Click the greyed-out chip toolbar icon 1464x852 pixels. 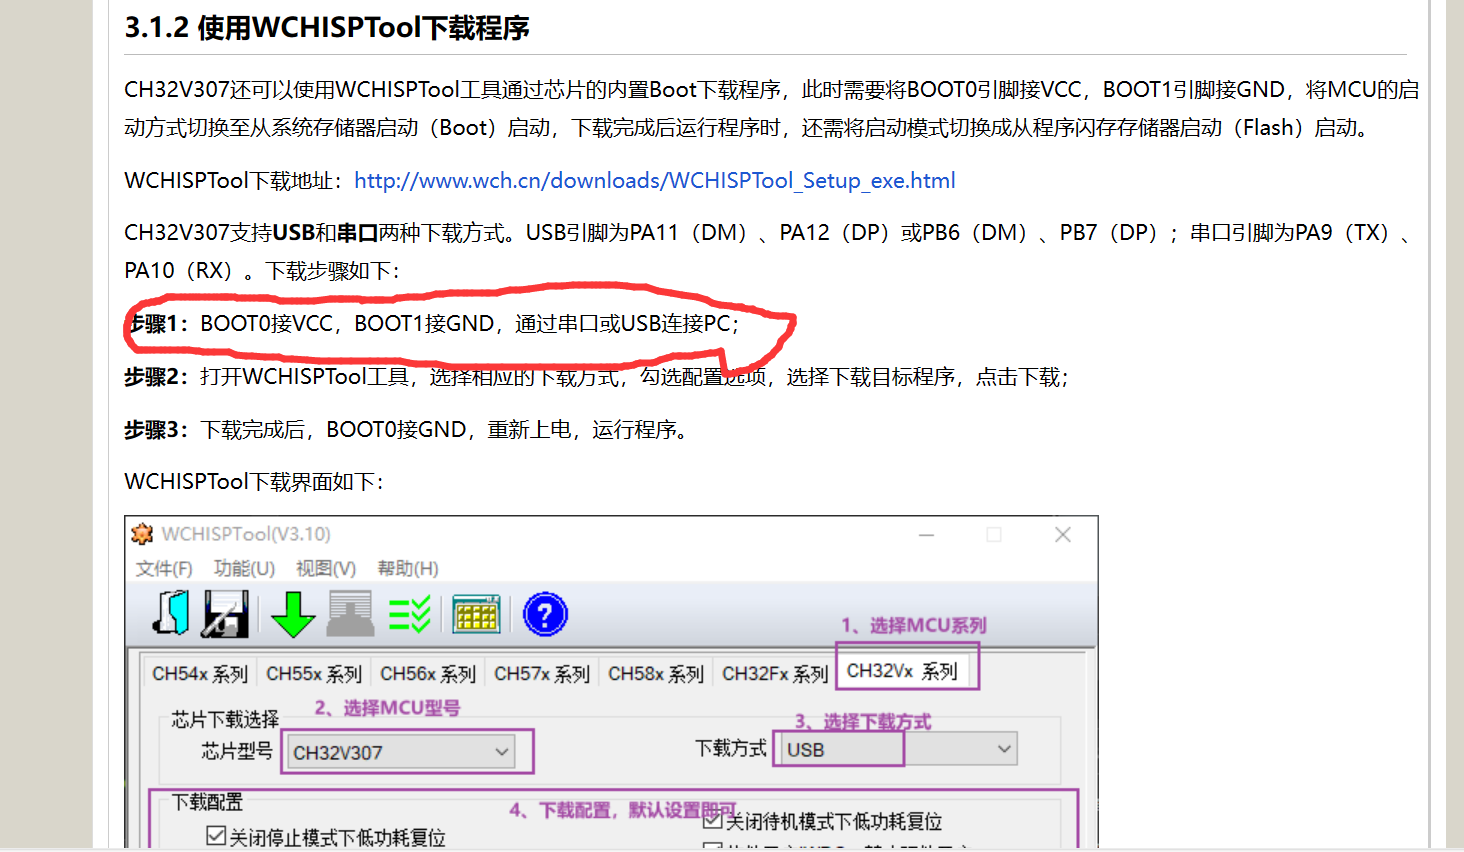(350, 613)
